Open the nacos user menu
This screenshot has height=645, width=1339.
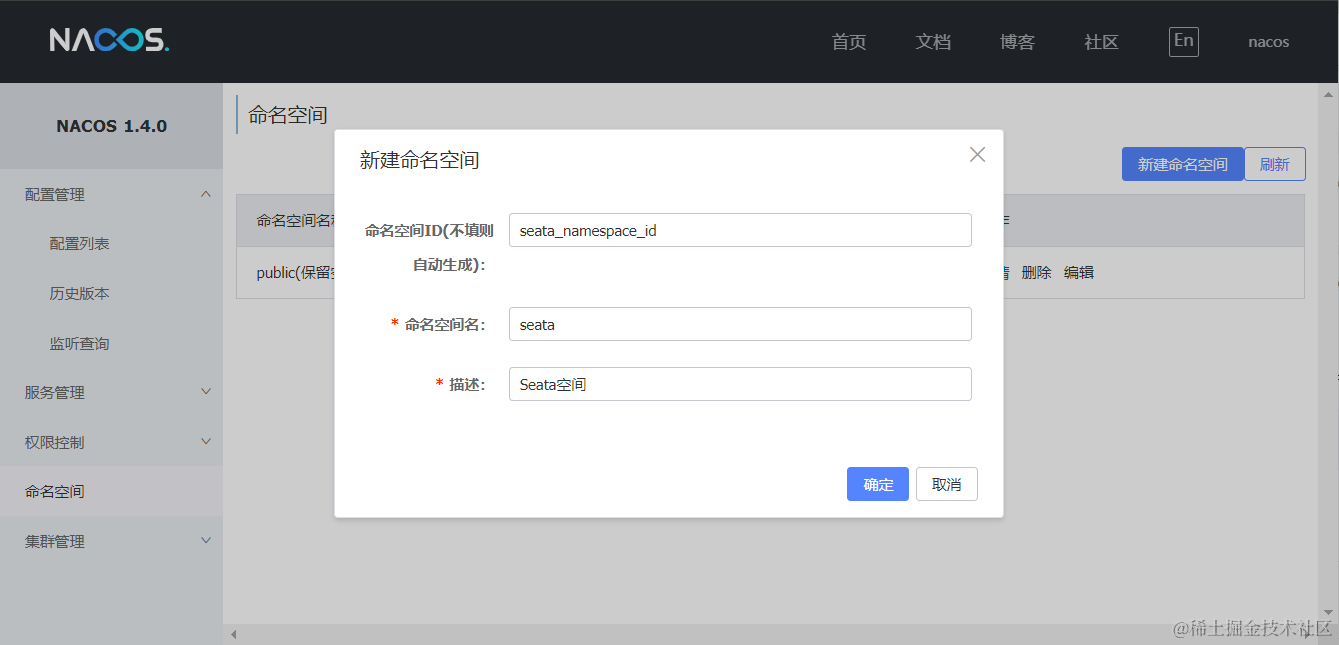coord(1268,42)
